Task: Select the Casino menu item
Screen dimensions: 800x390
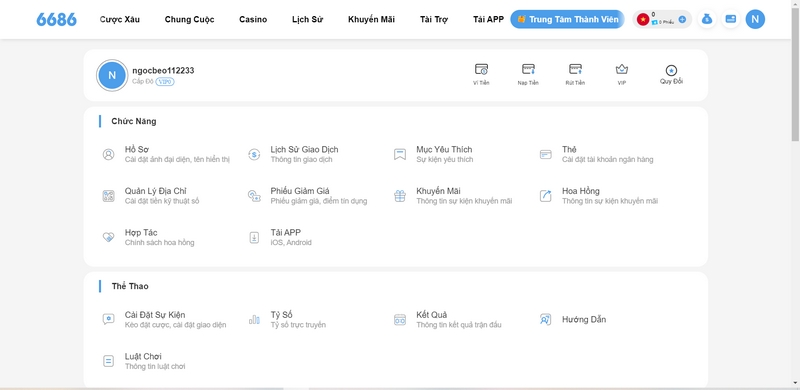Action: tap(253, 19)
